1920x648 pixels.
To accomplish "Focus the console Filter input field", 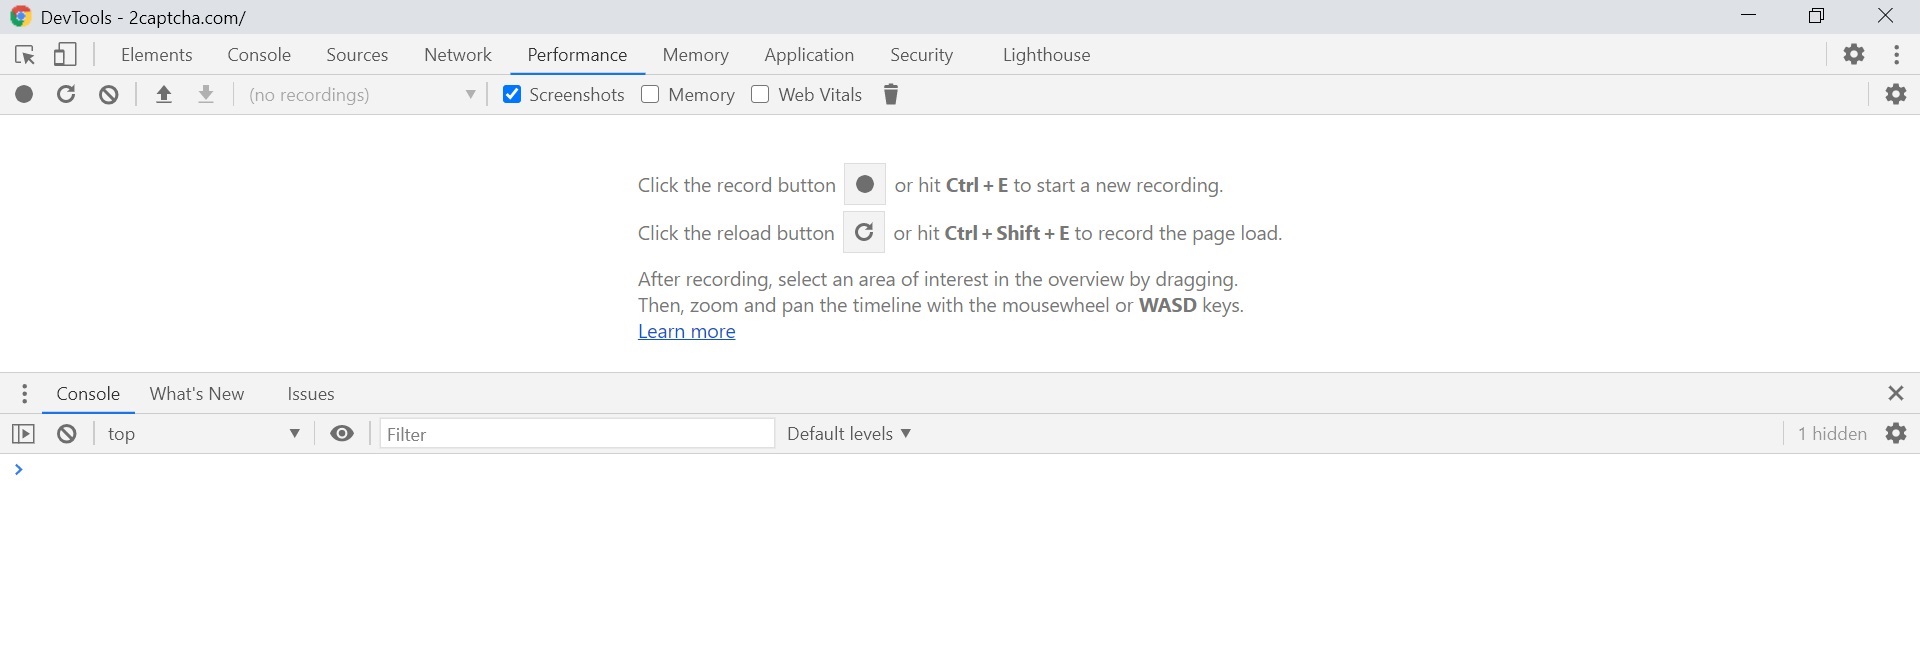I will 578,434.
